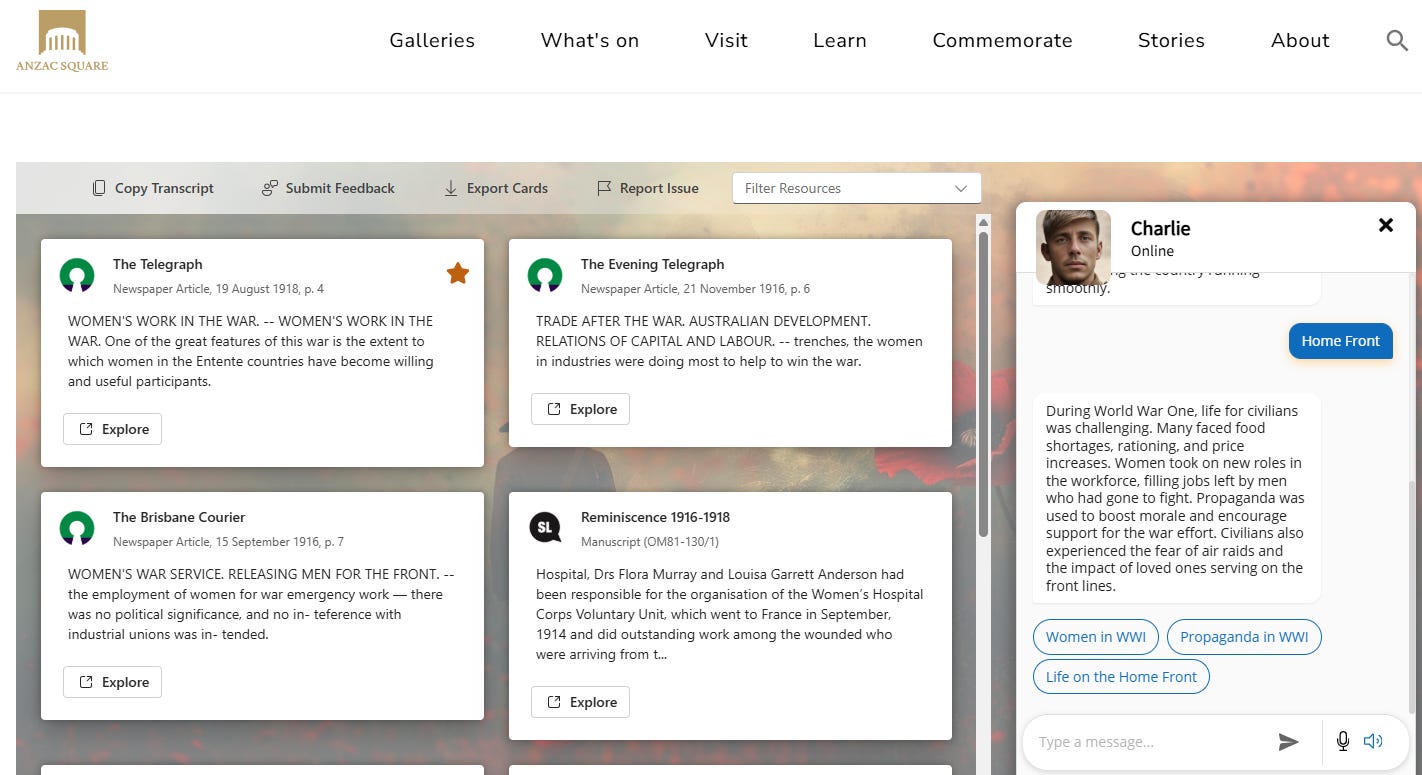The image size is (1422, 775).
Task: Click the cards list scrollbar thumb
Action: 983,383
